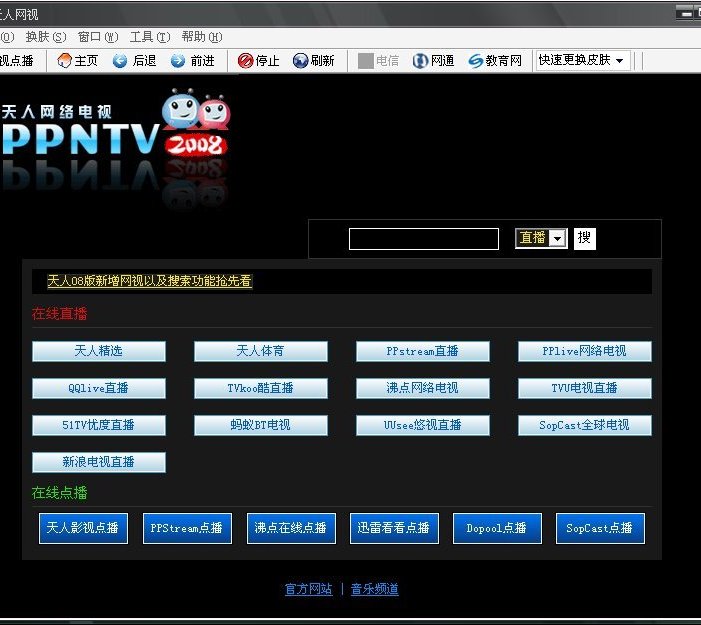The height and width of the screenshot is (625, 701).
Task: Launch PPStream点播 on-demand
Action: point(187,528)
